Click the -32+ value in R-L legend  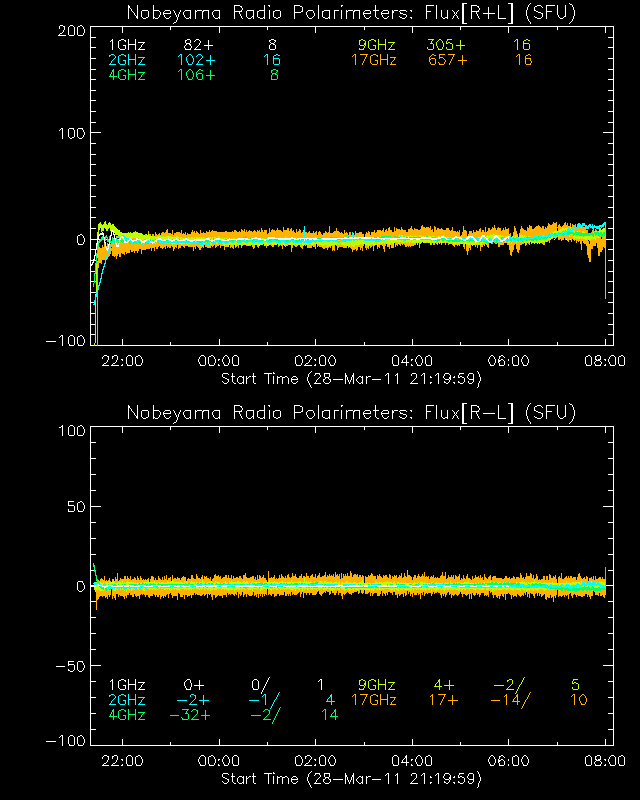point(190,715)
